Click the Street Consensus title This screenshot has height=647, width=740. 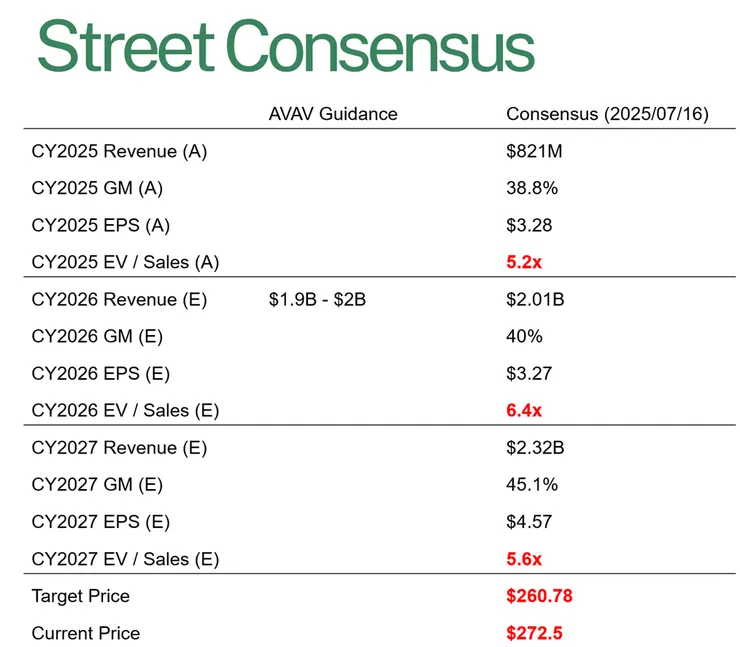point(285,47)
